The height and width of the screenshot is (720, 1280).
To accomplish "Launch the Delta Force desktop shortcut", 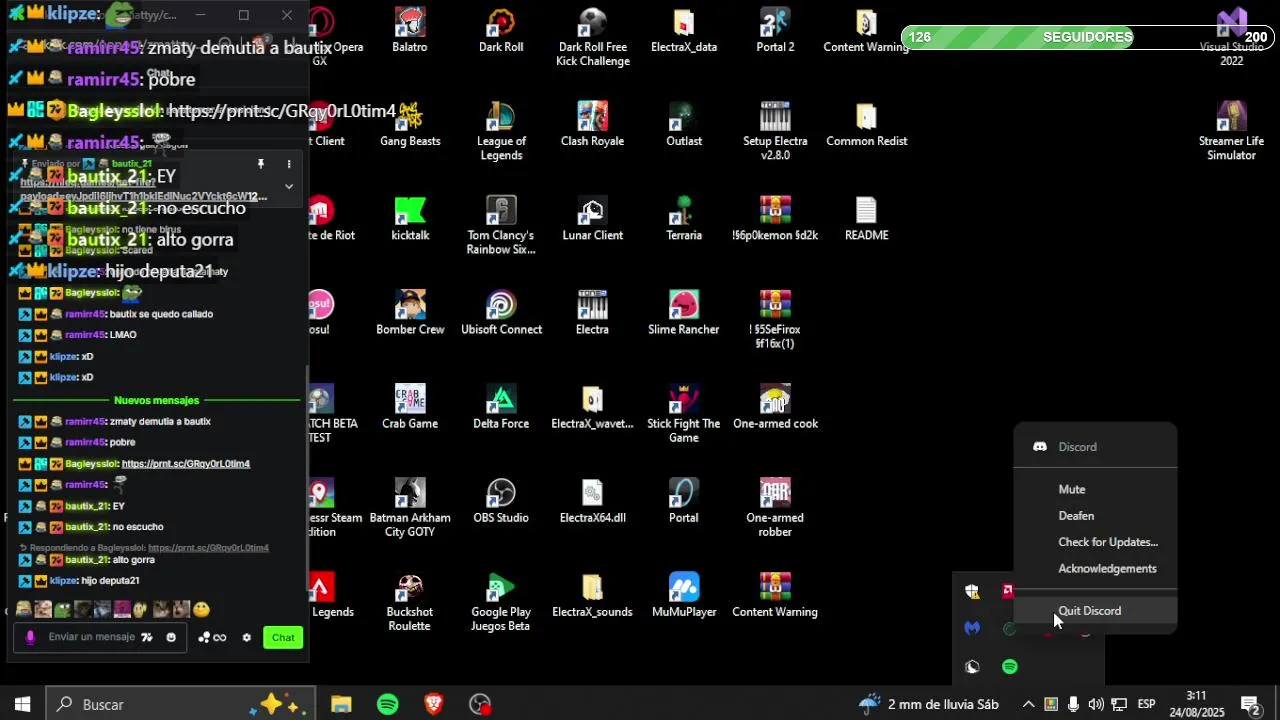I will tap(501, 407).
